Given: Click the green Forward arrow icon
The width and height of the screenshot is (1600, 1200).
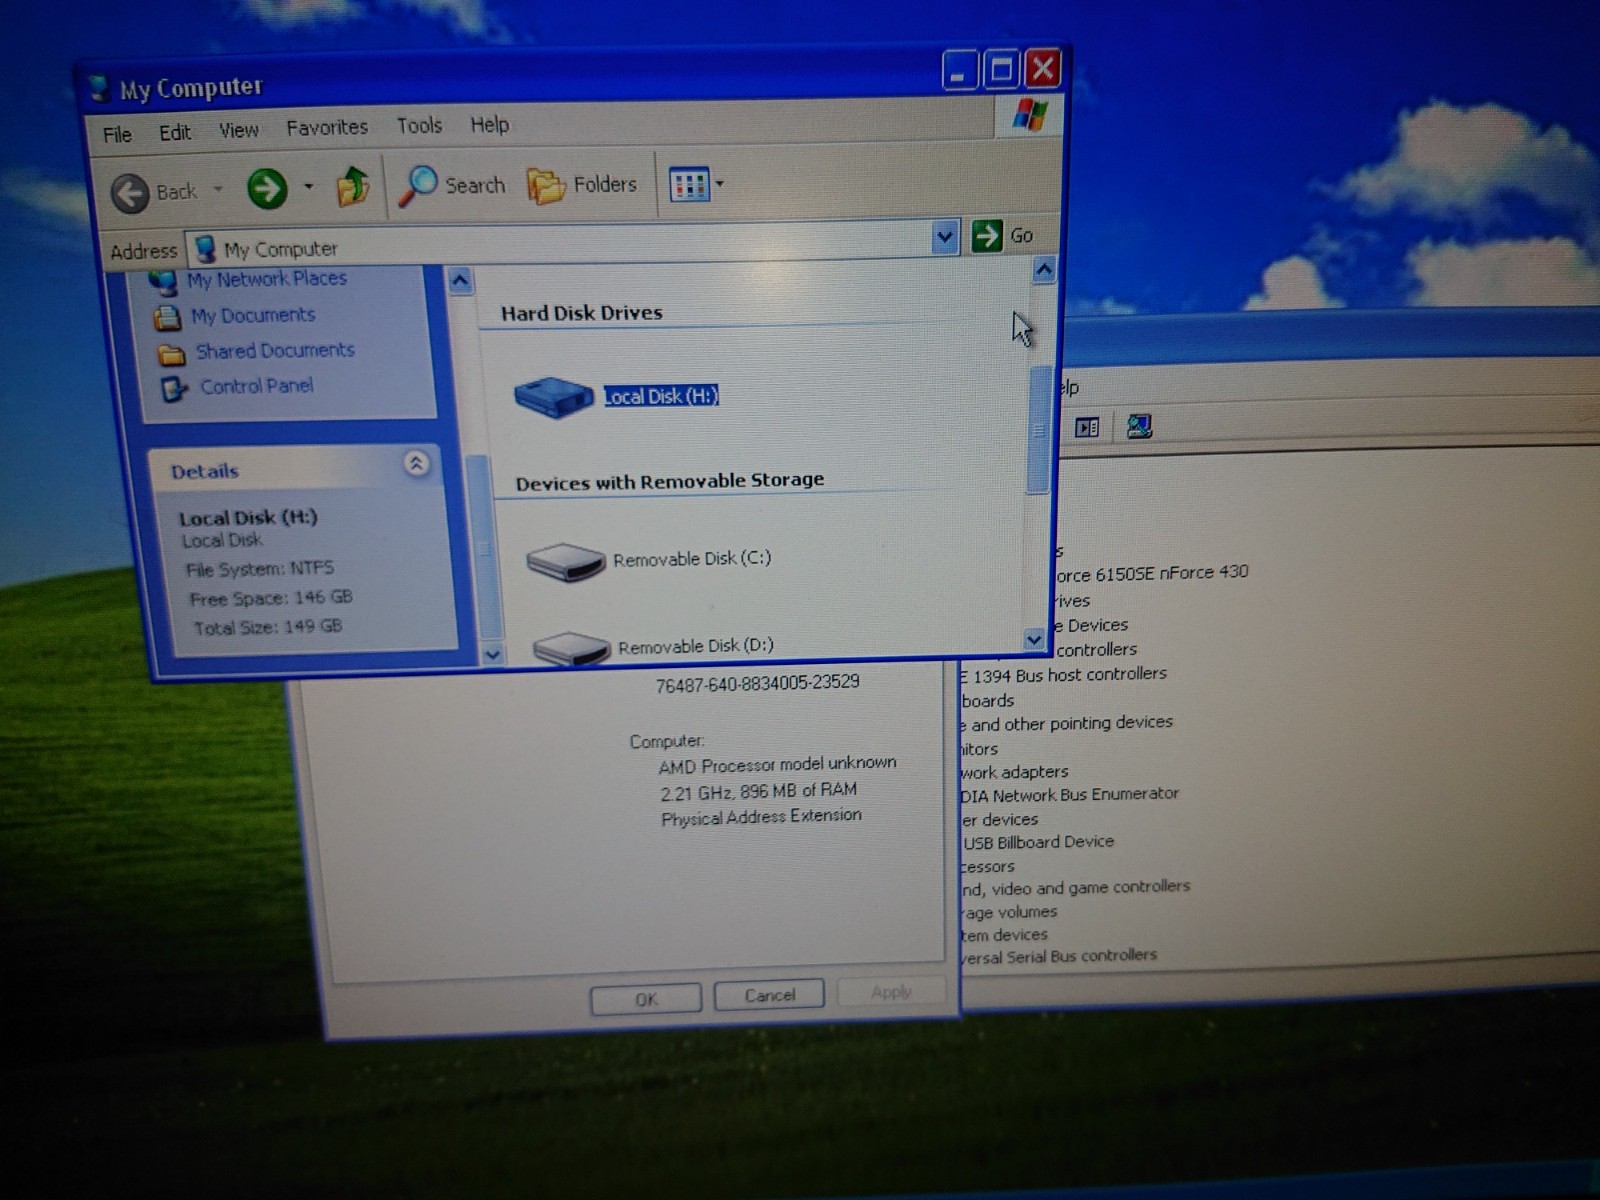Looking at the screenshot, I should [x=267, y=188].
